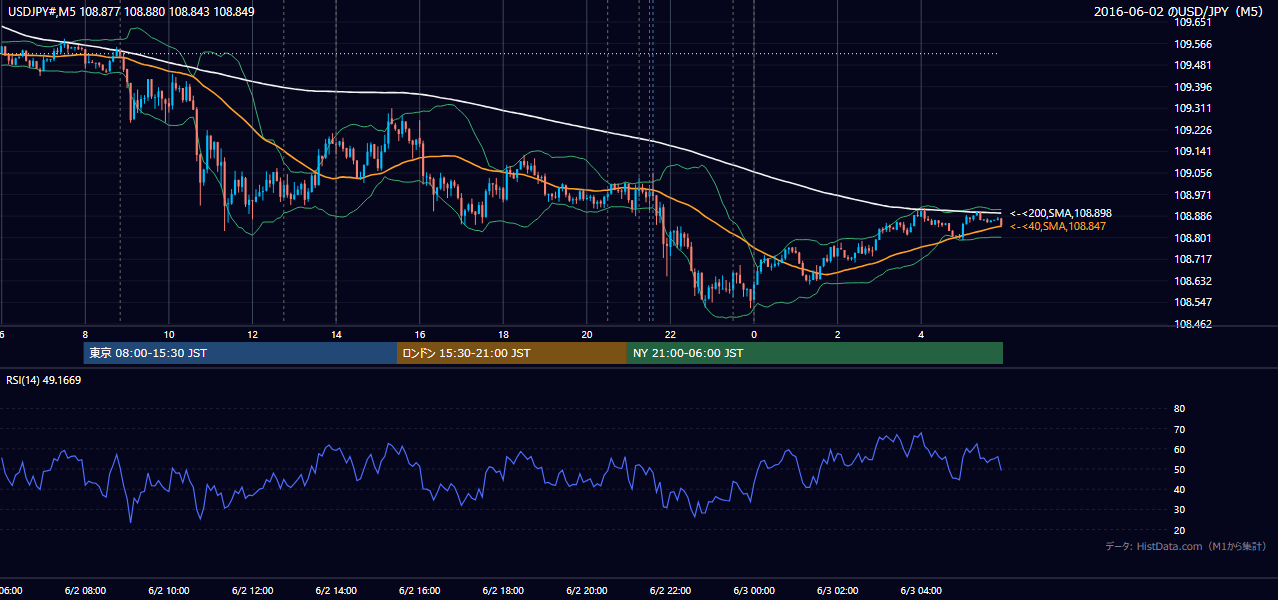
Task: Click the 6/2 12:00 time axis label
Action: tap(252, 590)
